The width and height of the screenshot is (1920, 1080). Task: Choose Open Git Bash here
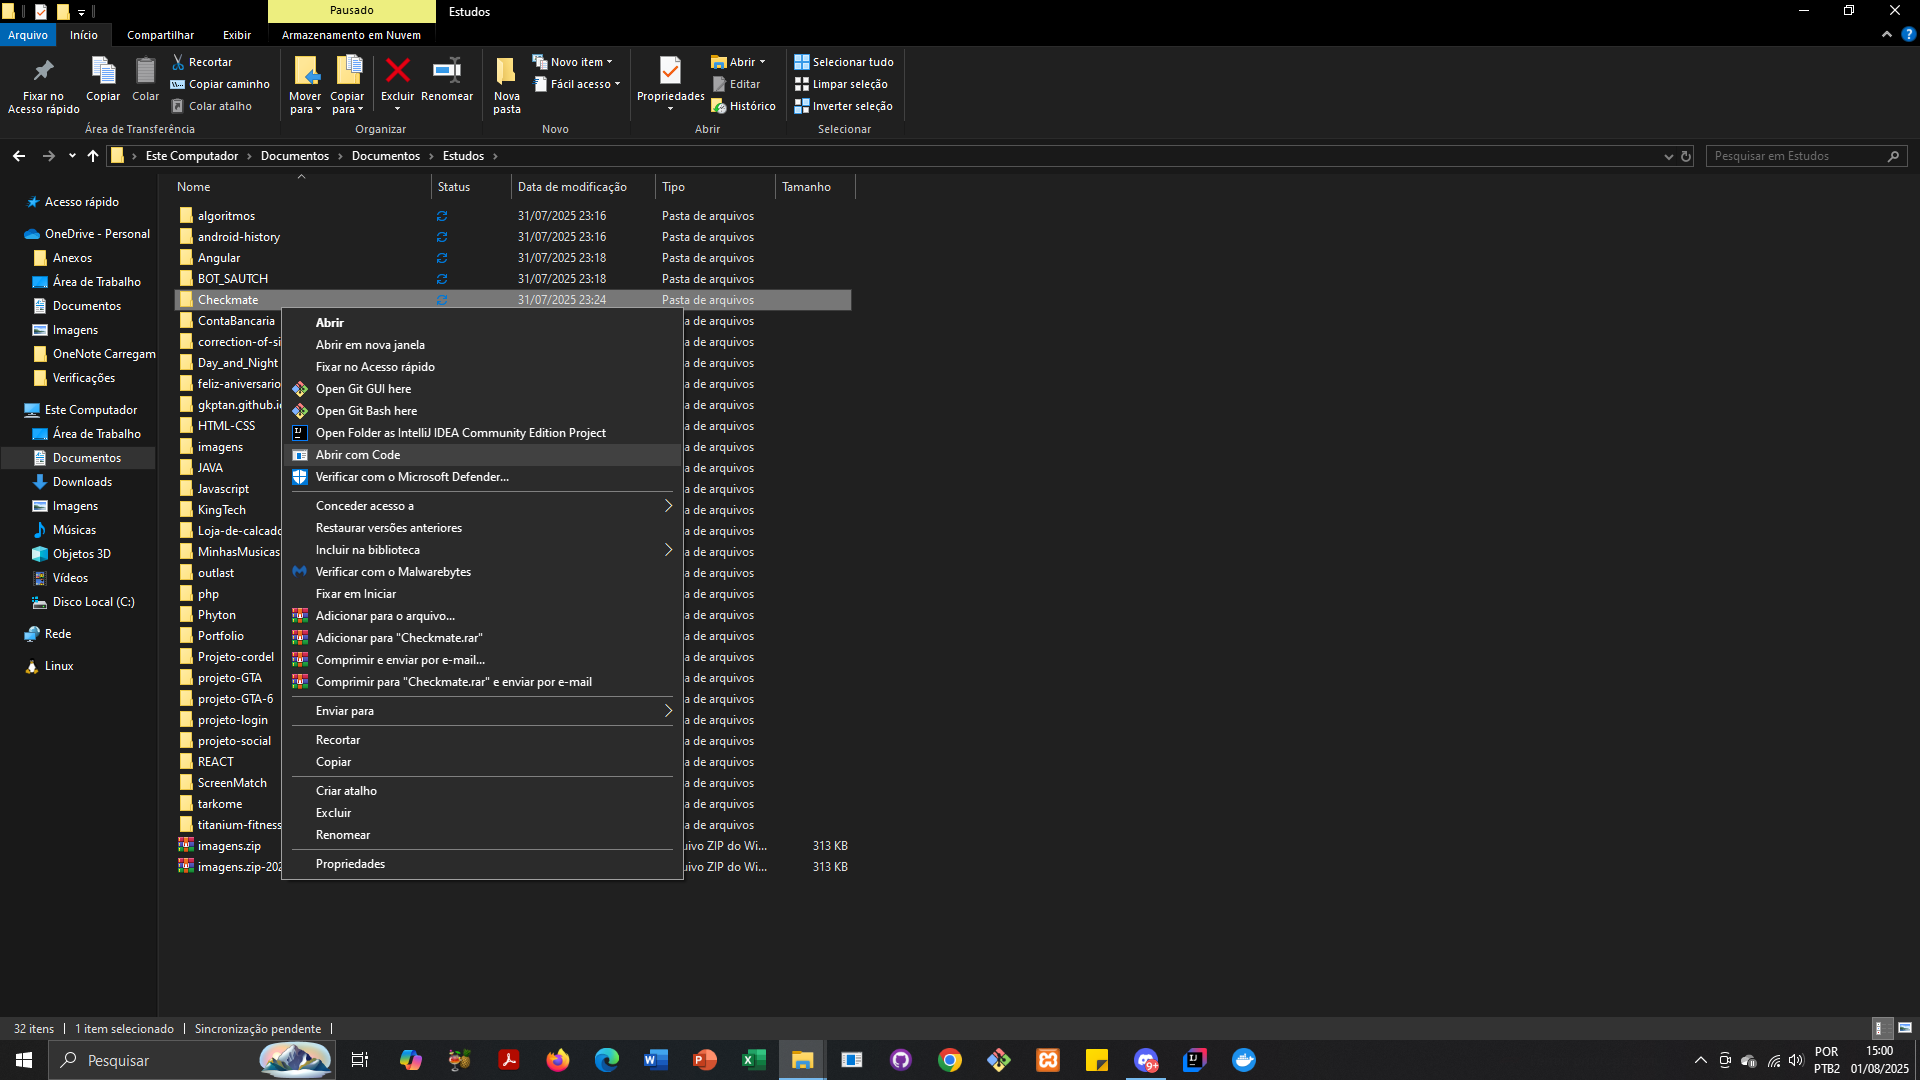(482, 411)
